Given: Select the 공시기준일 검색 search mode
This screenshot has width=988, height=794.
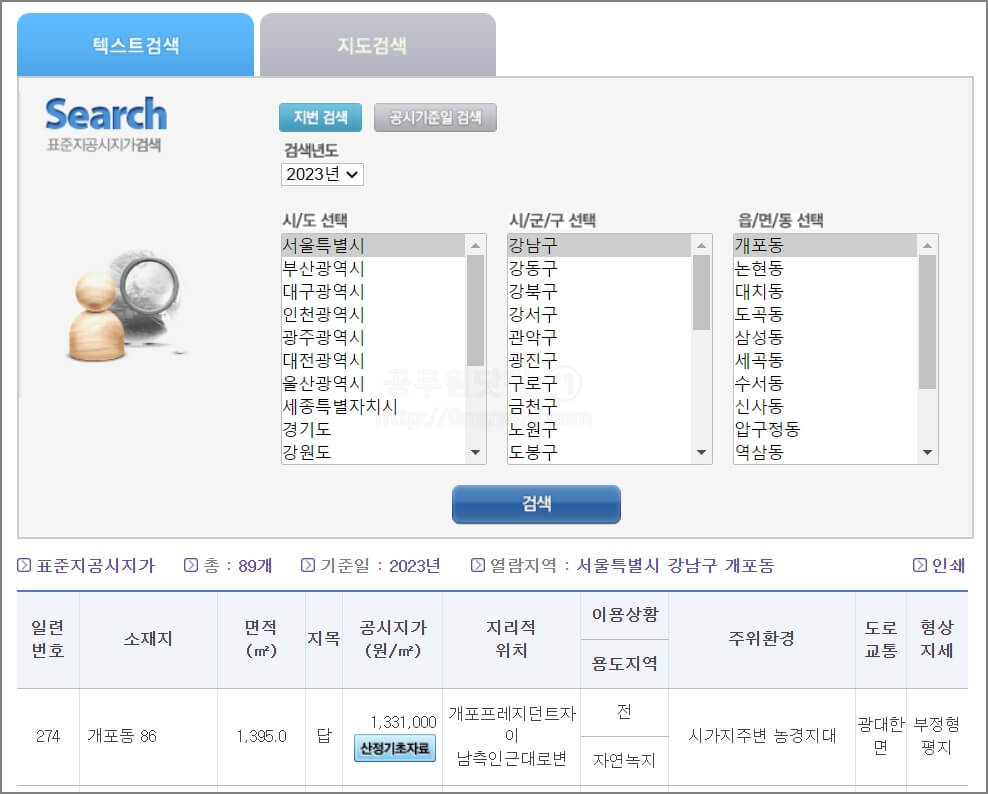Looking at the screenshot, I should click(435, 117).
